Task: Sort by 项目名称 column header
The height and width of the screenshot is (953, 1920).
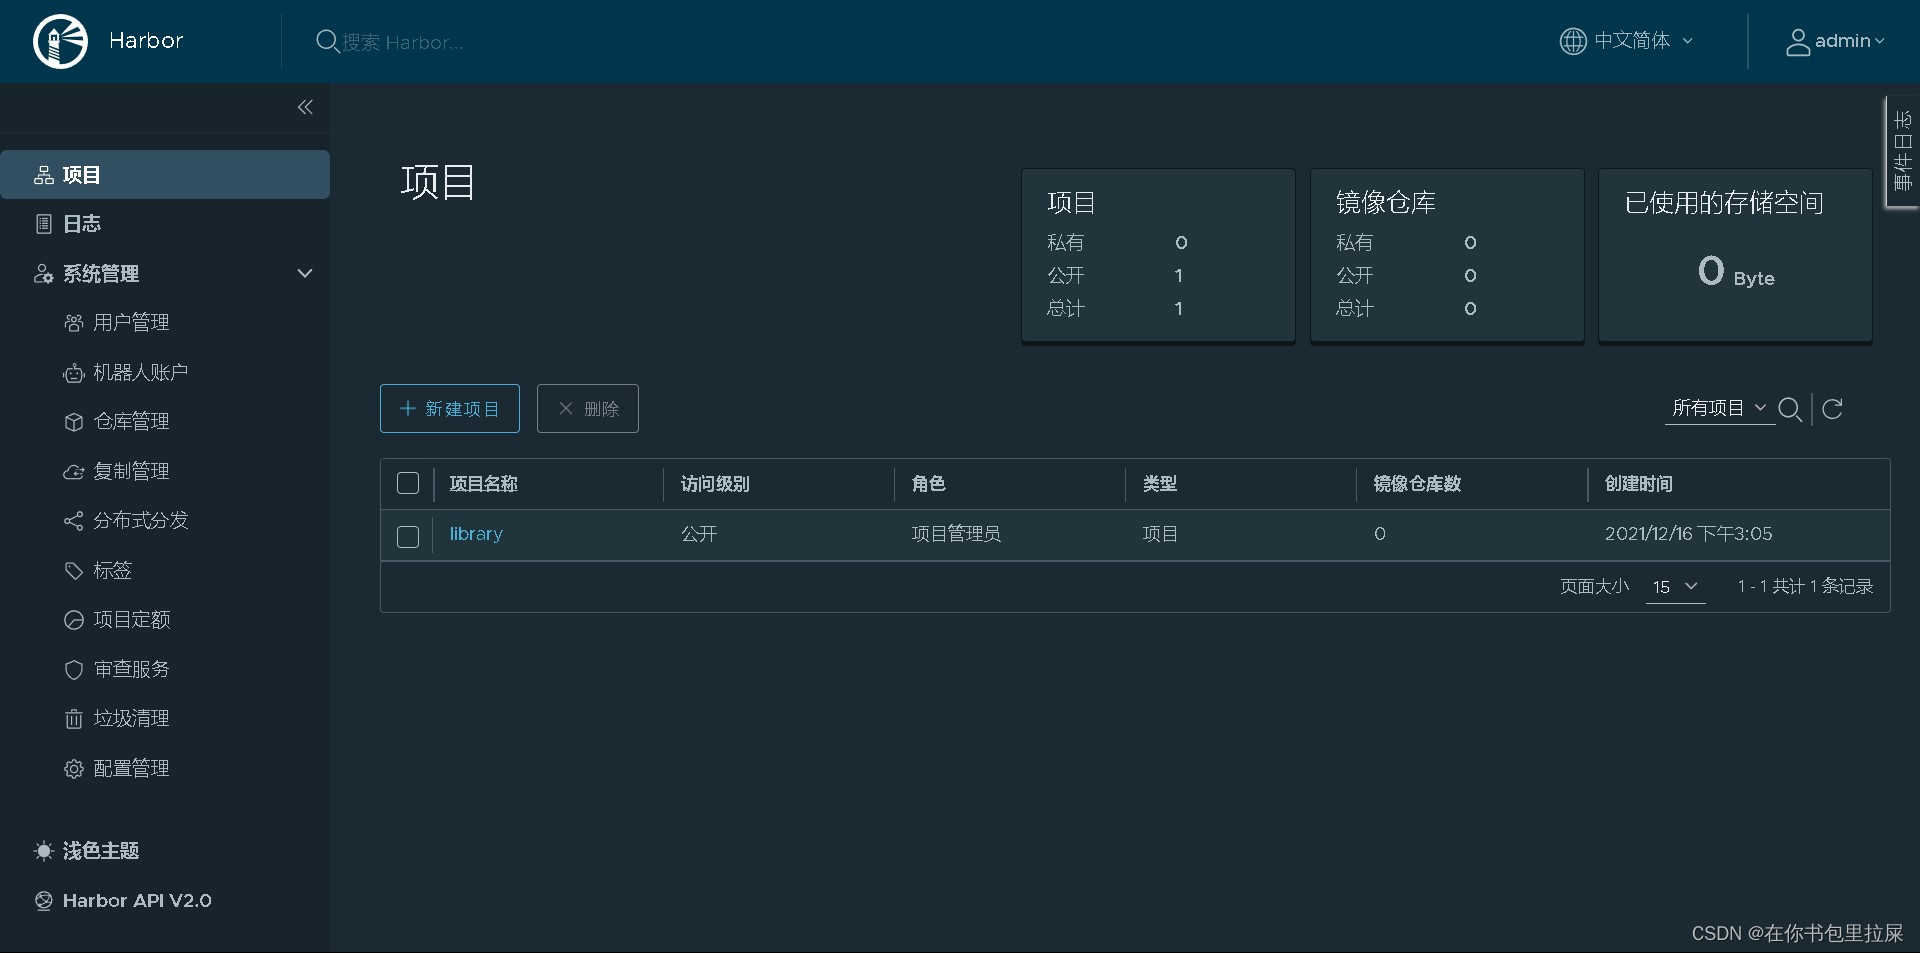Action: click(484, 484)
